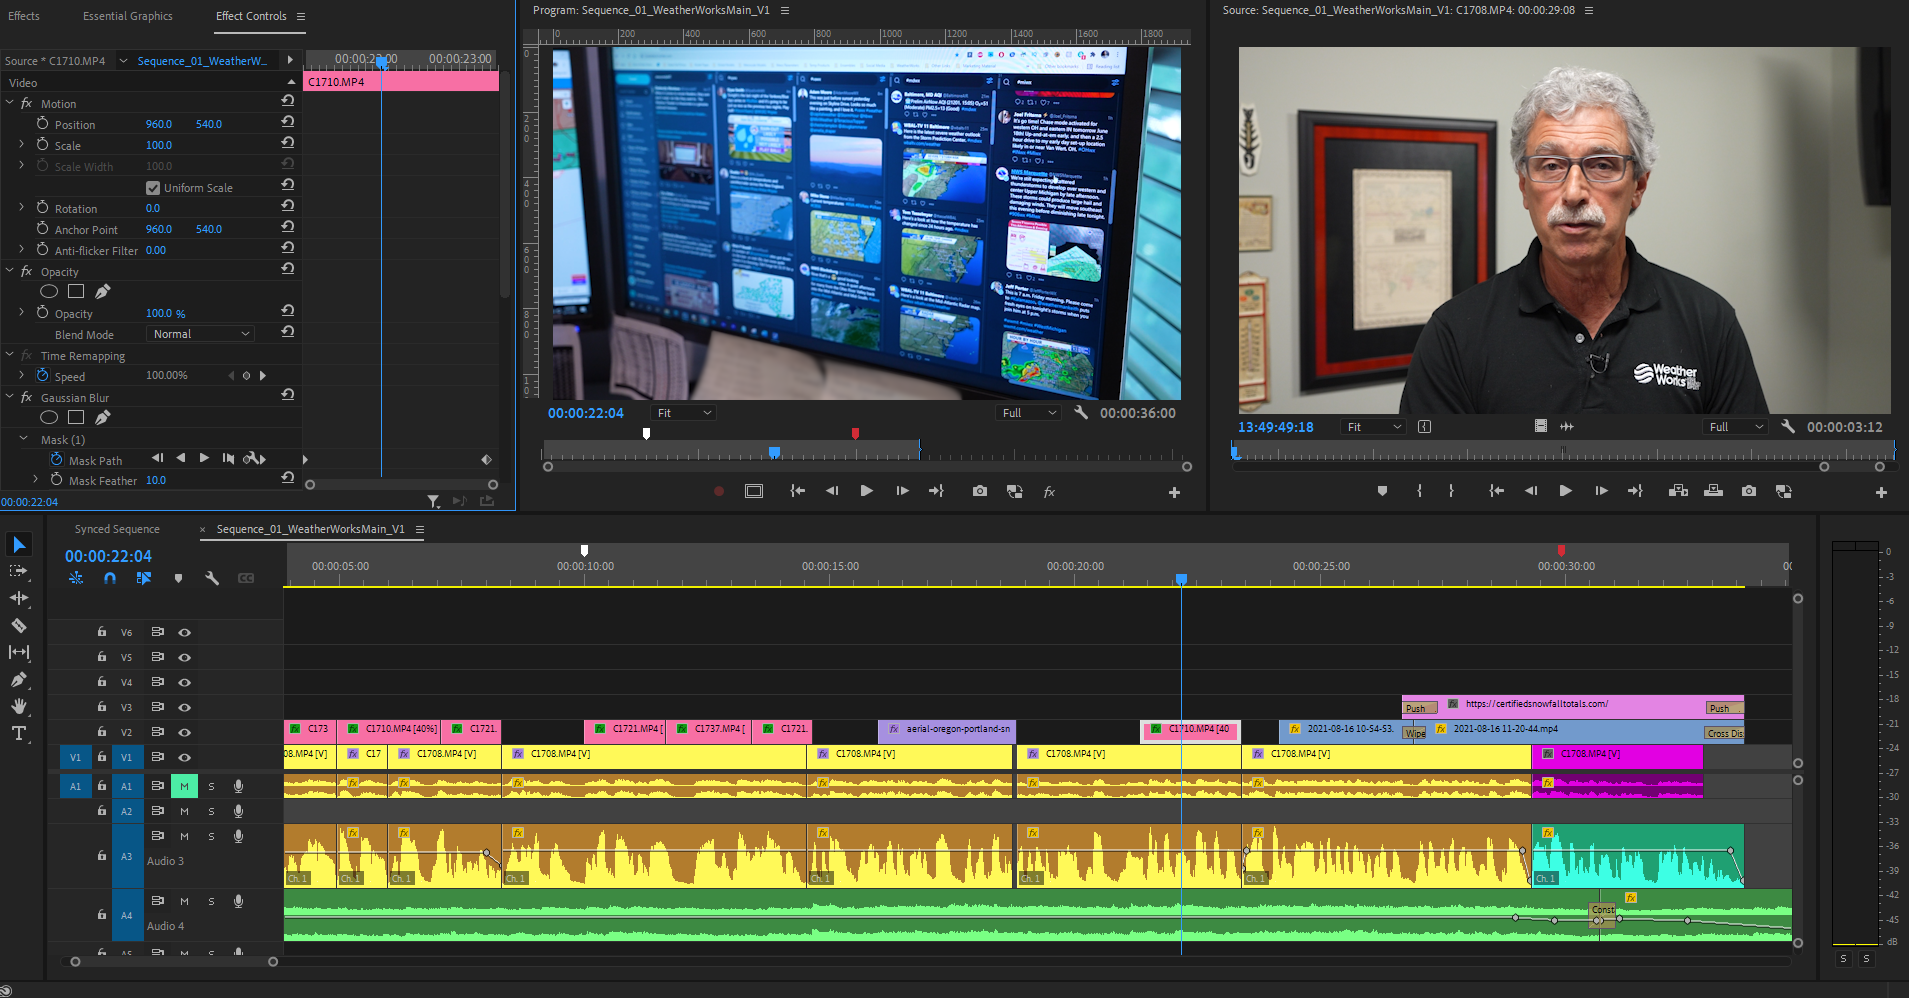
Task: Click Filter properties funnel in Effect Controls
Action: [433, 501]
